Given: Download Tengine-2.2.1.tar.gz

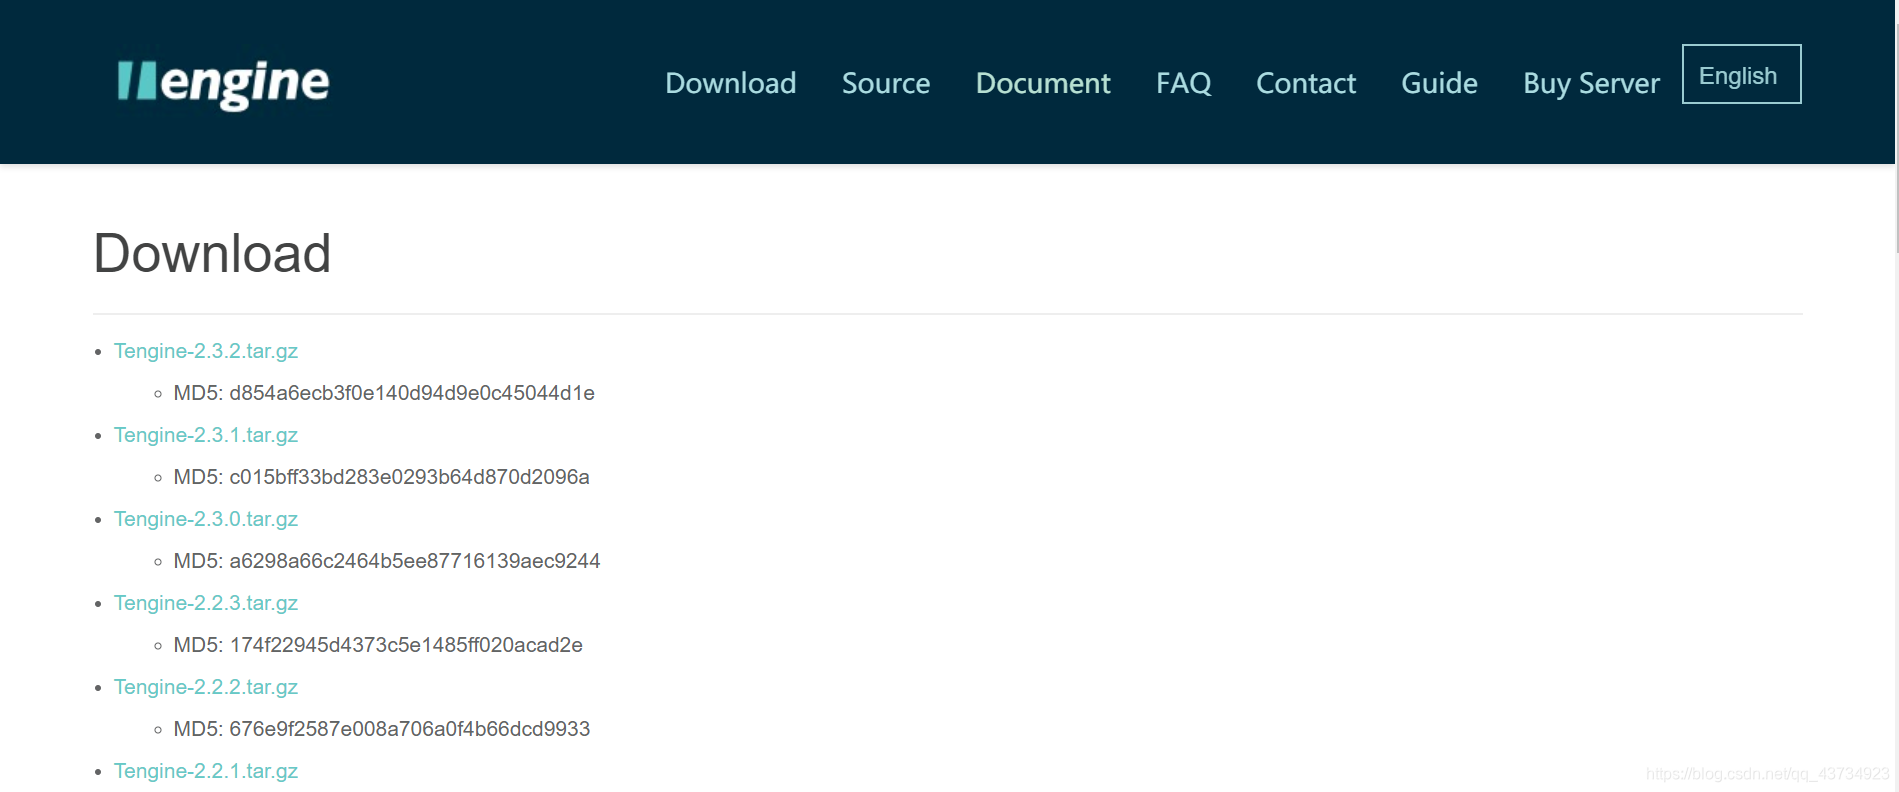Looking at the screenshot, I should click(206, 771).
